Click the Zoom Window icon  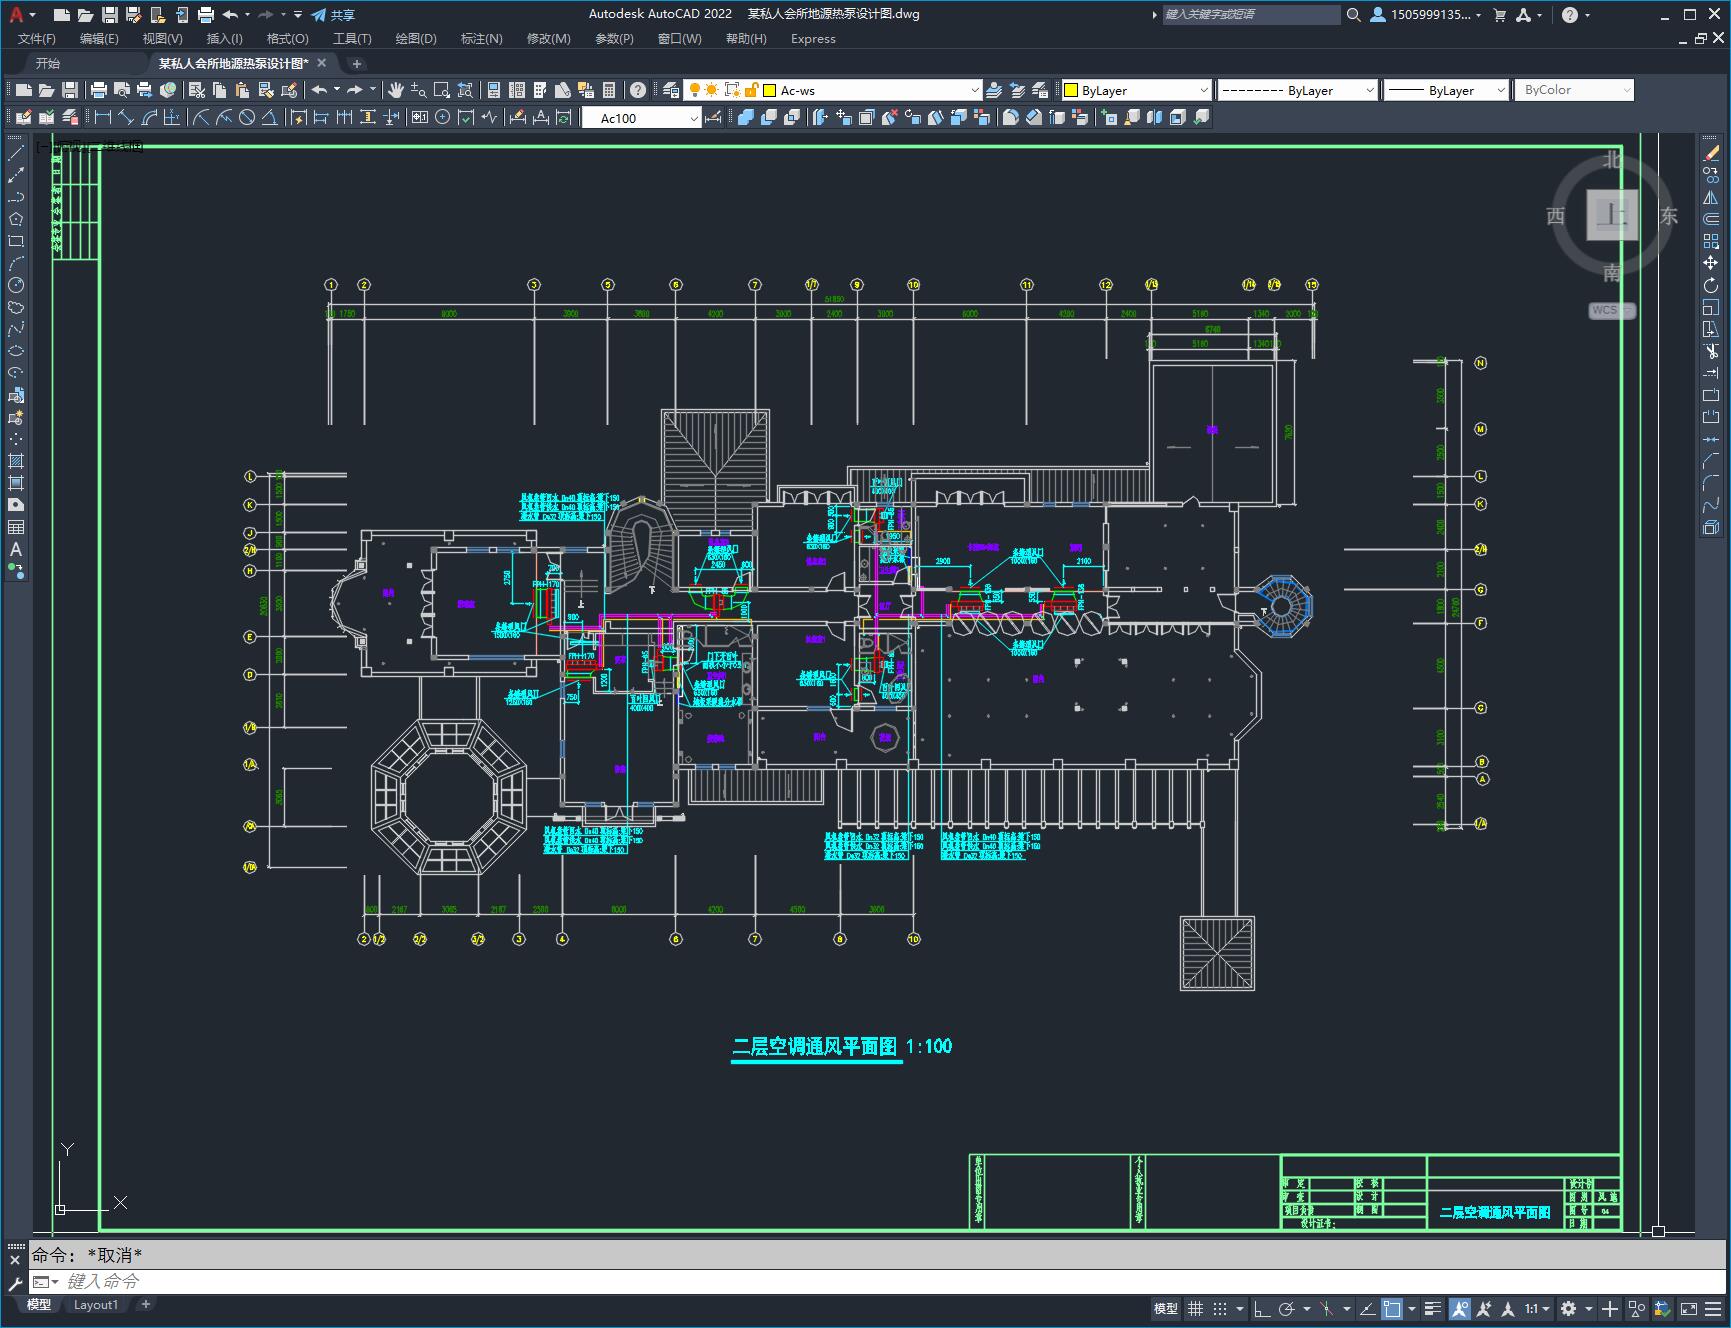point(442,90)
